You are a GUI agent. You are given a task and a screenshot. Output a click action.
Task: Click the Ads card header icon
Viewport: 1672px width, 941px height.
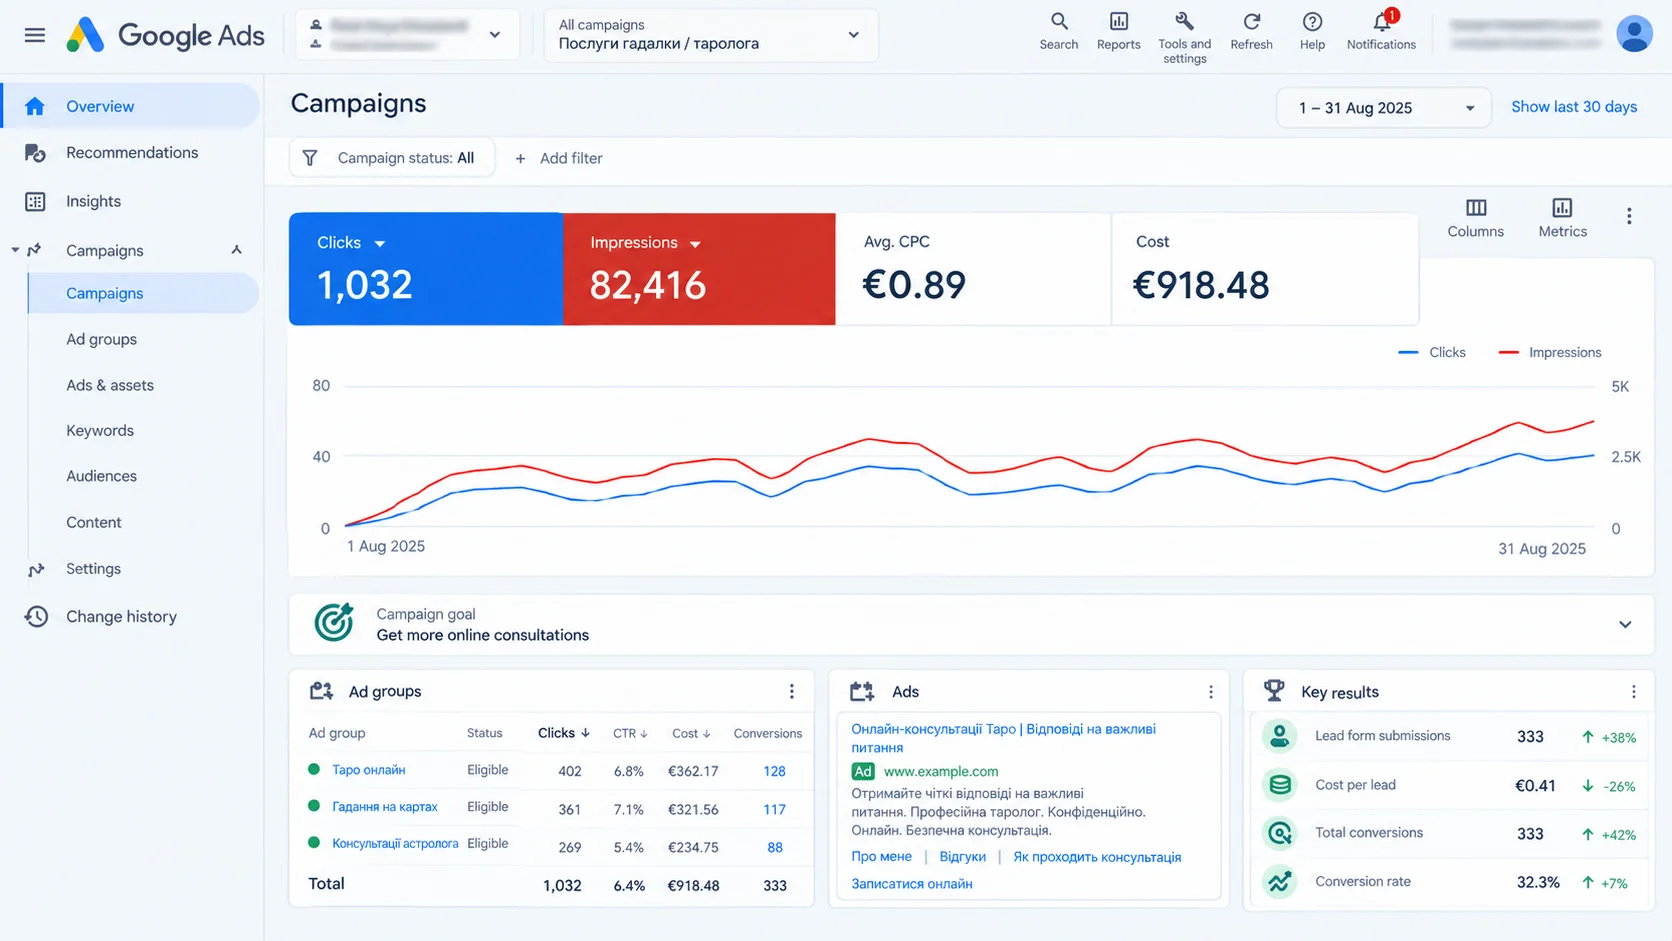(862, 691)
